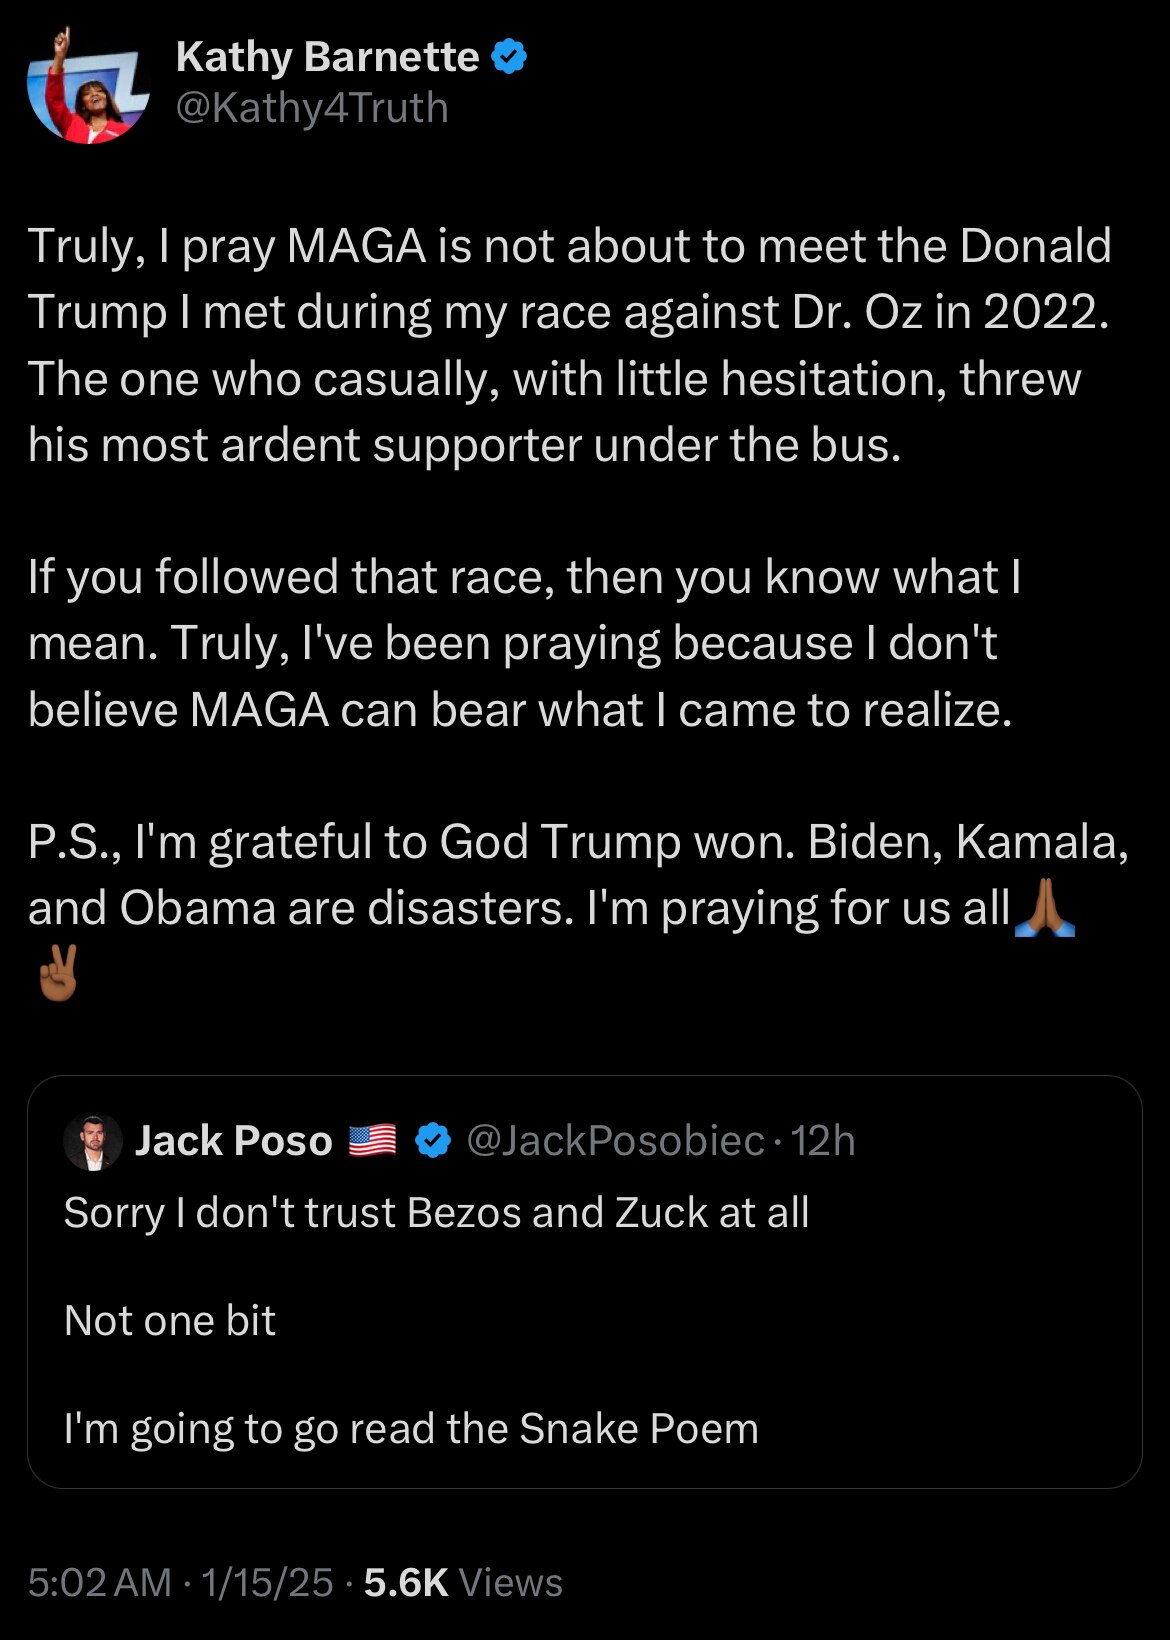Click the American flag emoji
The image size is (1170, 1640).
(372, 1141)
